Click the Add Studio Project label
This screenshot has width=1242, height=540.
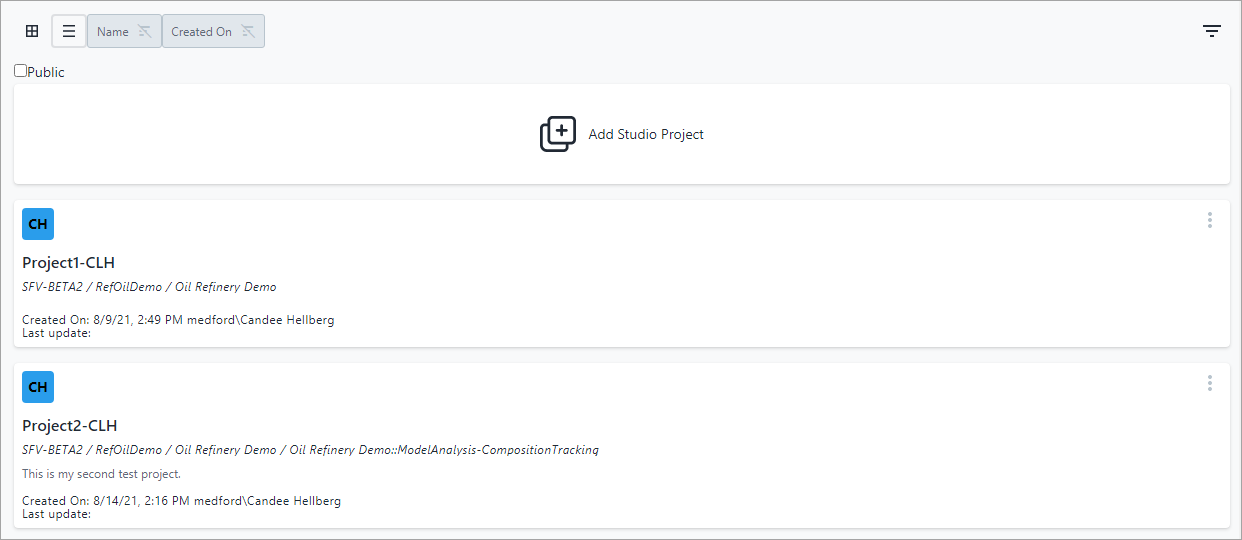coord(646,134)
